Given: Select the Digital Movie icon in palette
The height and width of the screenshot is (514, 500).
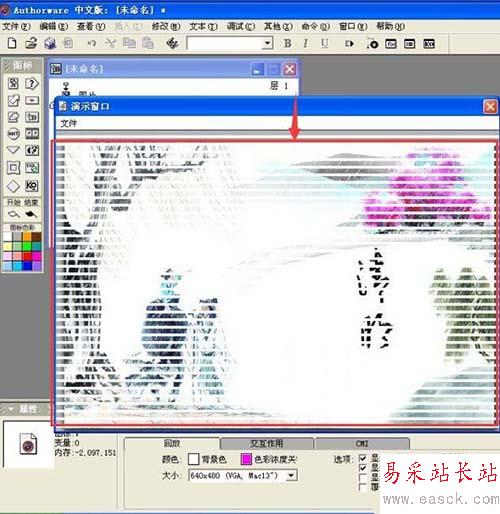Looking at the screenshot, I should [32, 134].
